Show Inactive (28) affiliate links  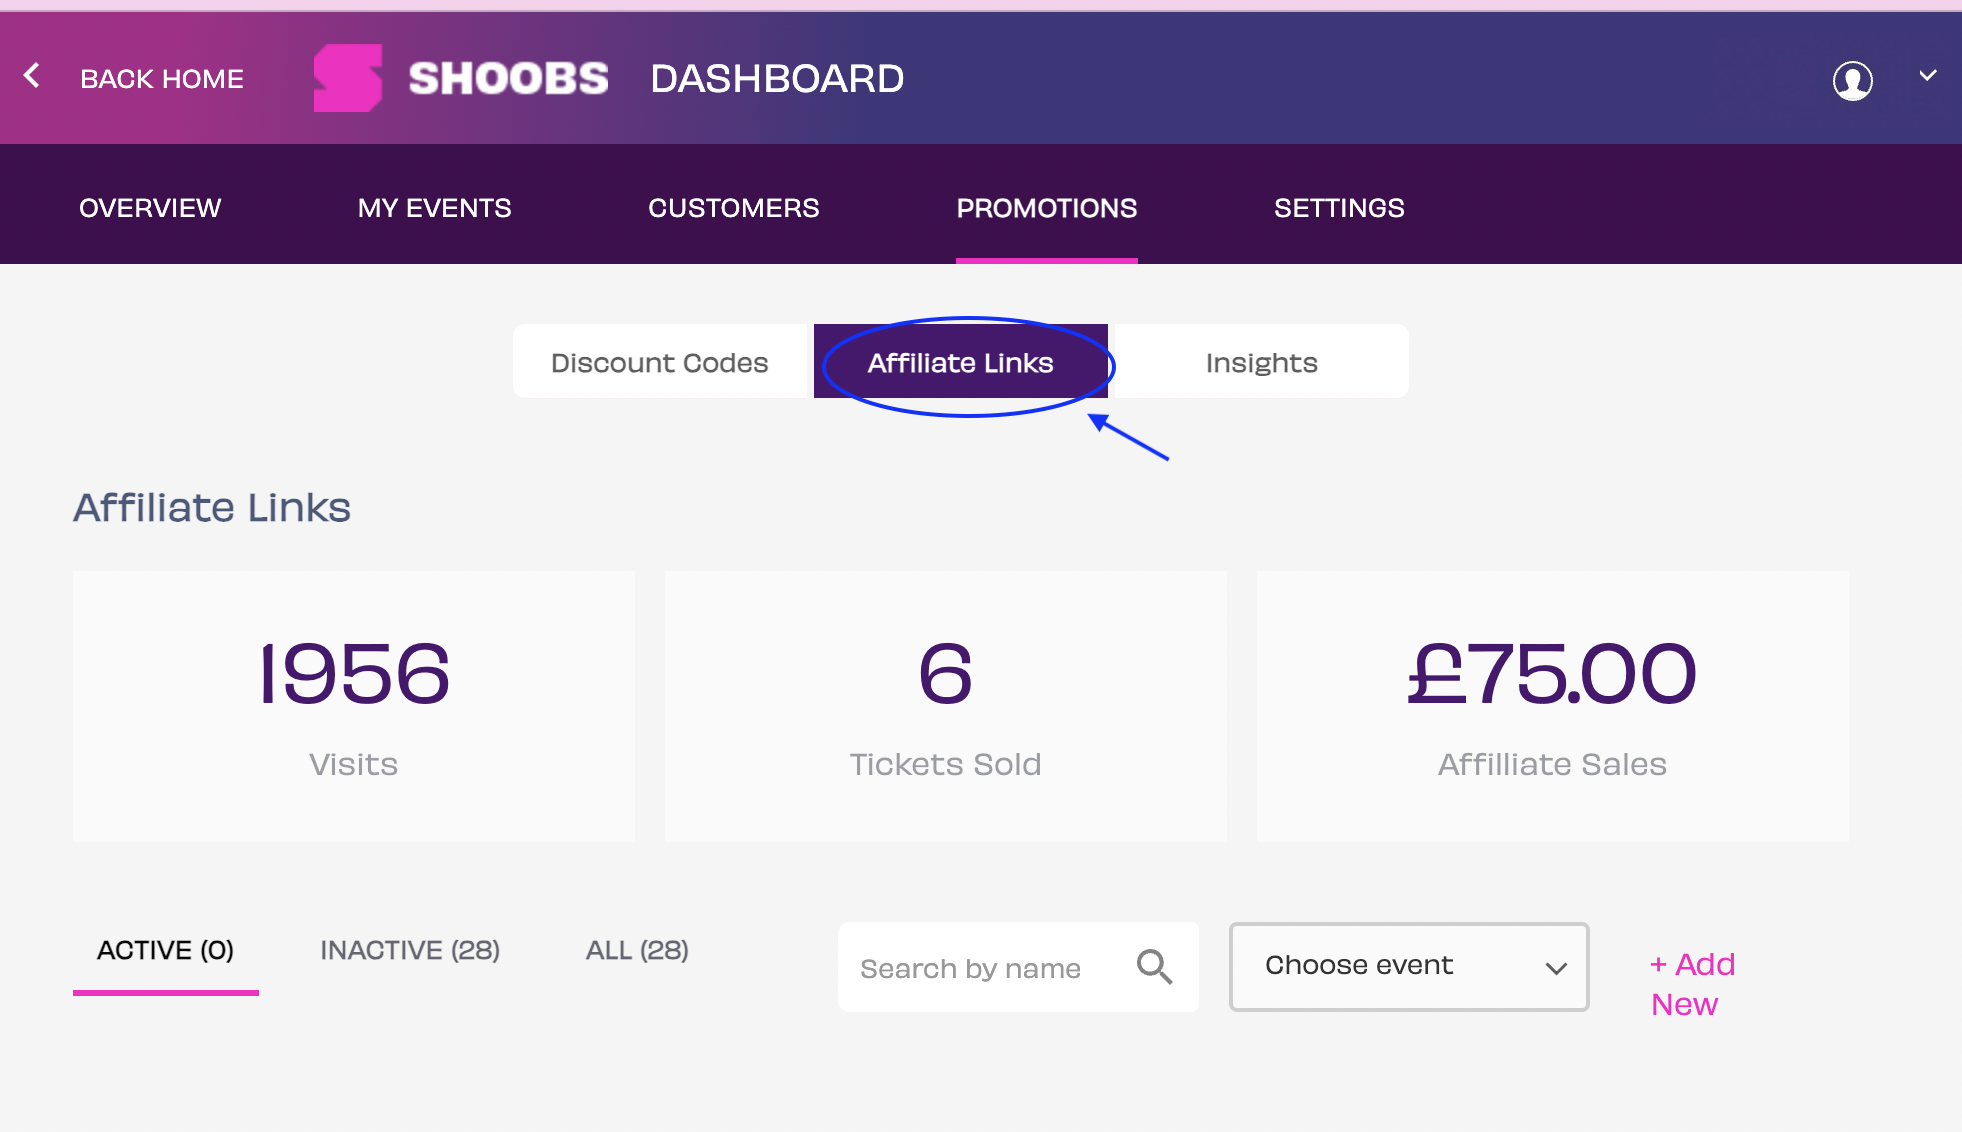coord(410,950)
